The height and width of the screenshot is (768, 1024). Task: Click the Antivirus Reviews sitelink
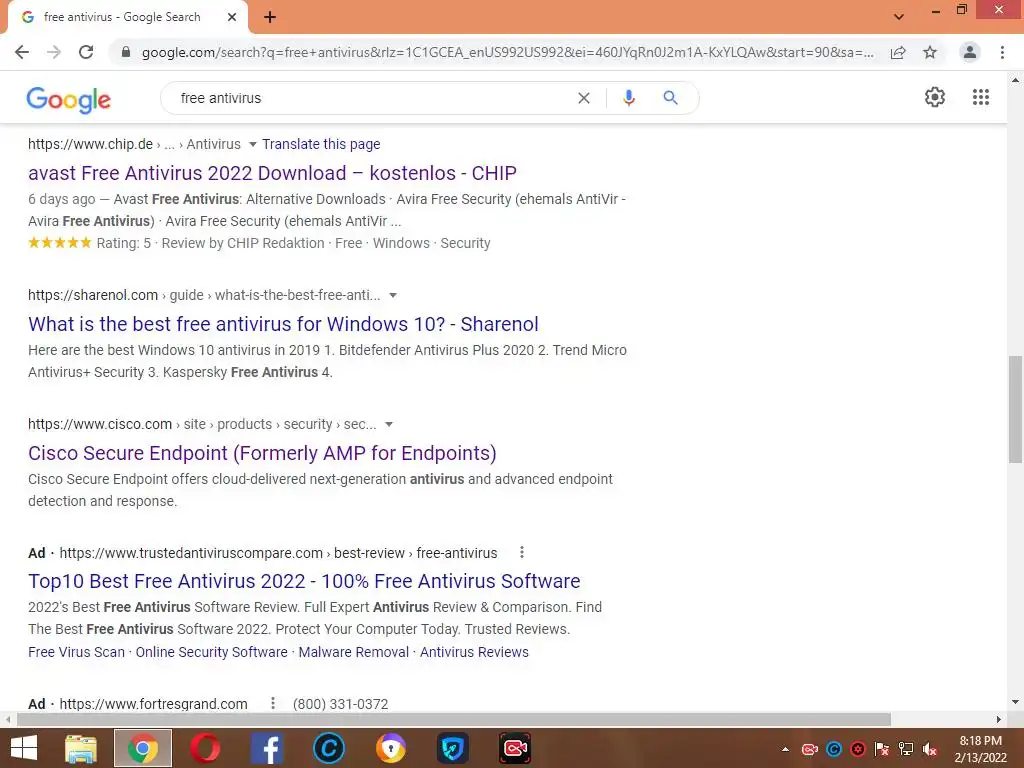coord(474,652)
